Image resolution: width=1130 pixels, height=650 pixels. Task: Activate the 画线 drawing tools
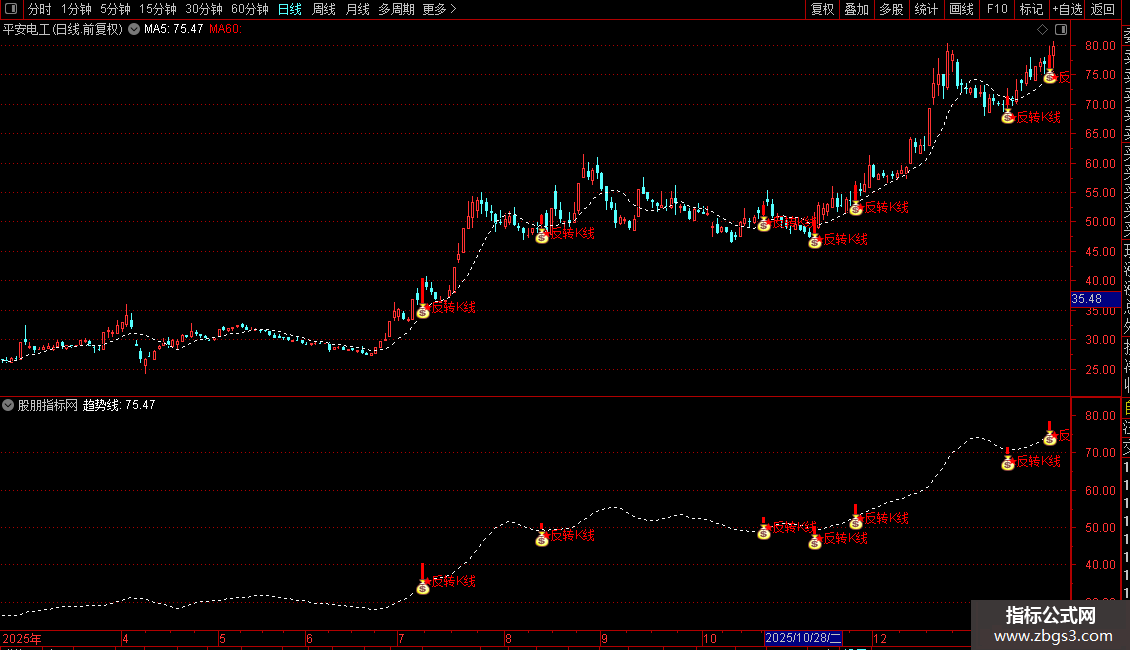click(x=961, y=9)
